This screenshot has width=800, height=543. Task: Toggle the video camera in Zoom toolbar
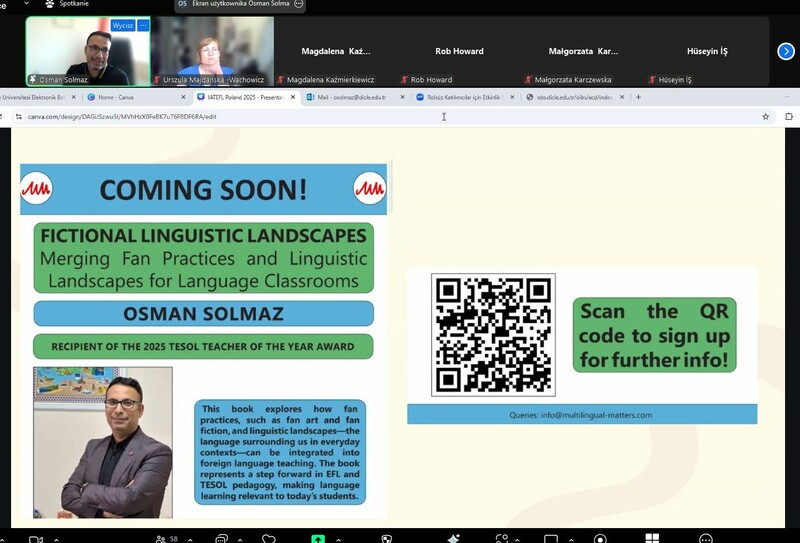pyautogui.click(x=35, y=539)
